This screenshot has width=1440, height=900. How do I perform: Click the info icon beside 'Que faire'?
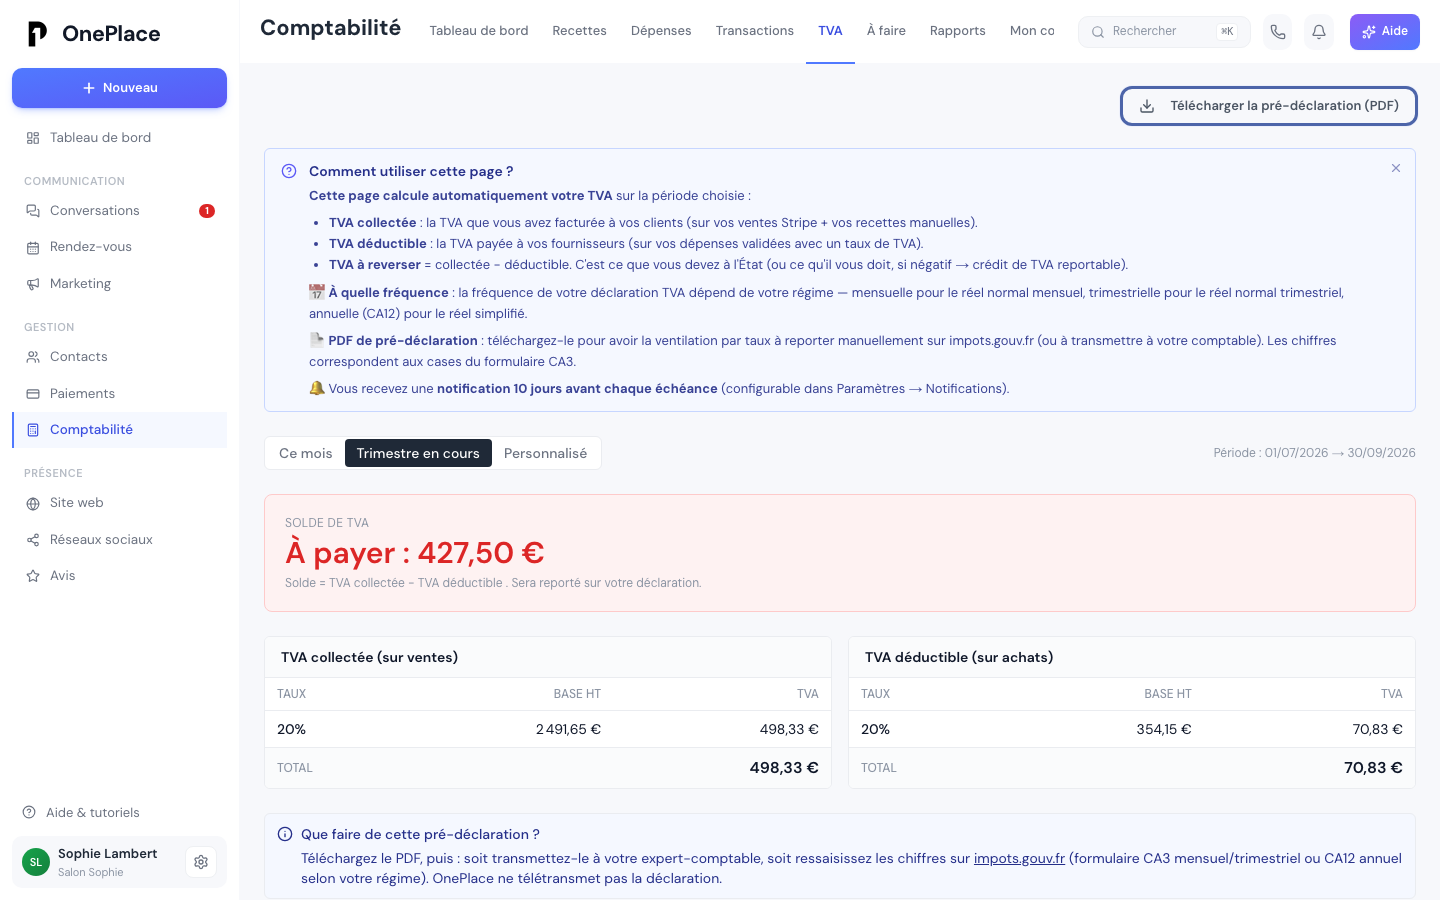coord(285,834)
